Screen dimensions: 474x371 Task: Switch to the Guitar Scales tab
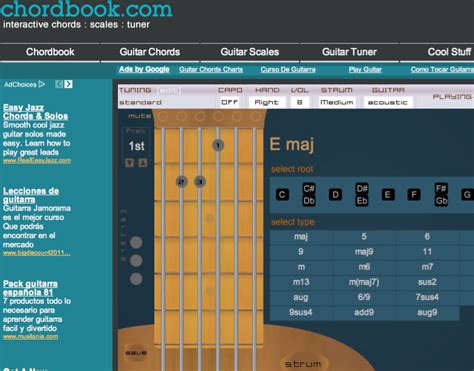pyautogui.click(x=250, y=52)
